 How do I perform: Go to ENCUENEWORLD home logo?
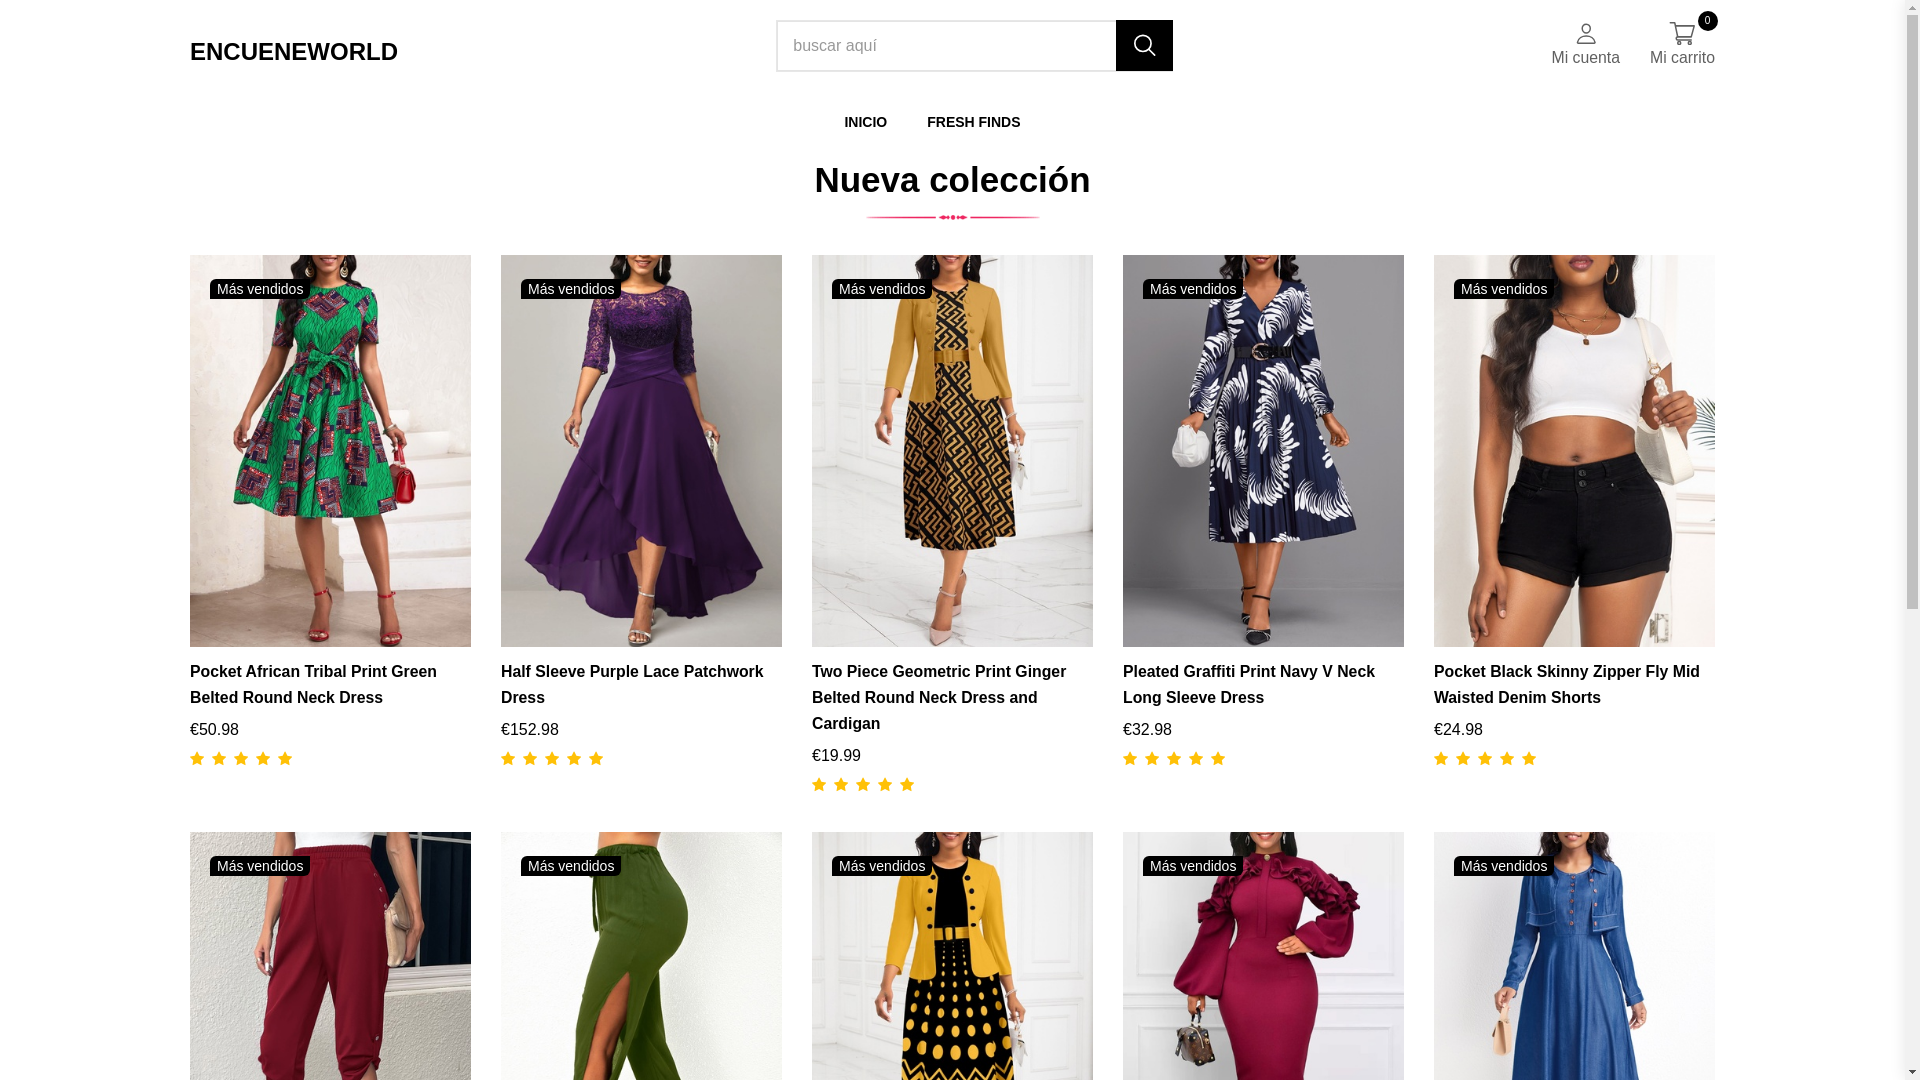294,51
